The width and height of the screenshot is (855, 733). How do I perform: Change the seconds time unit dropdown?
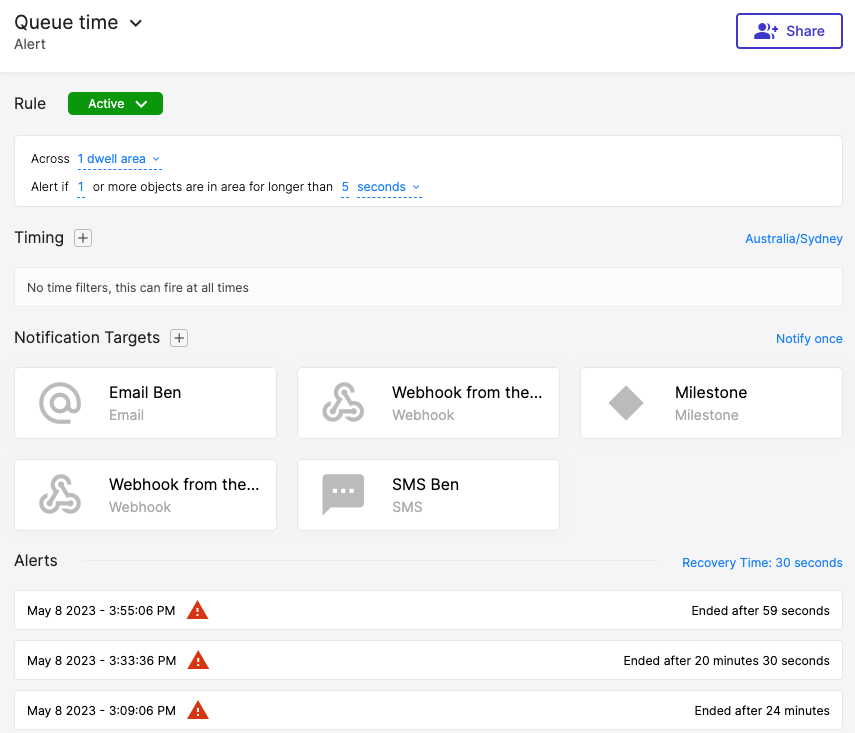point(388,187)
